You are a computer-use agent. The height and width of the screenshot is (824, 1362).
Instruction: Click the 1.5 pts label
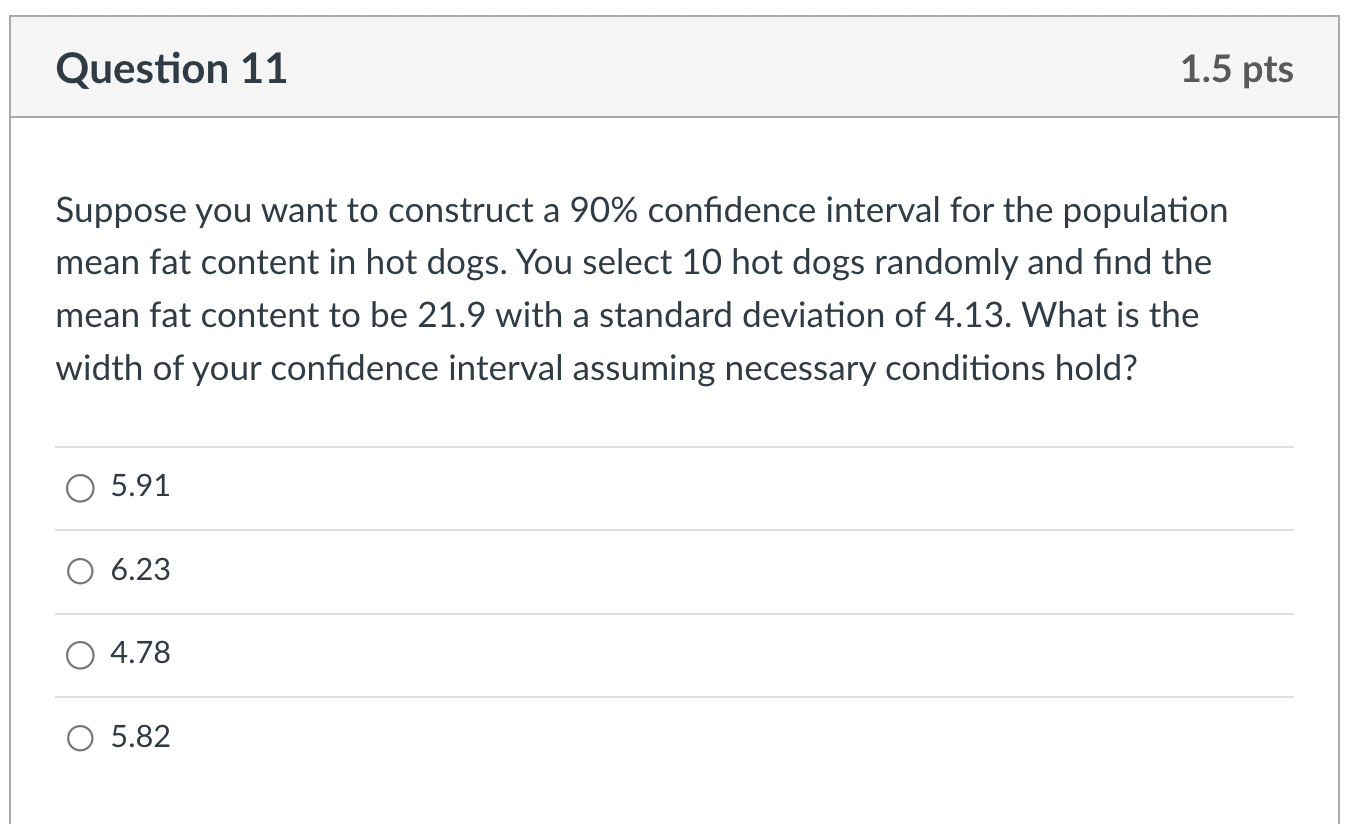1237,68
